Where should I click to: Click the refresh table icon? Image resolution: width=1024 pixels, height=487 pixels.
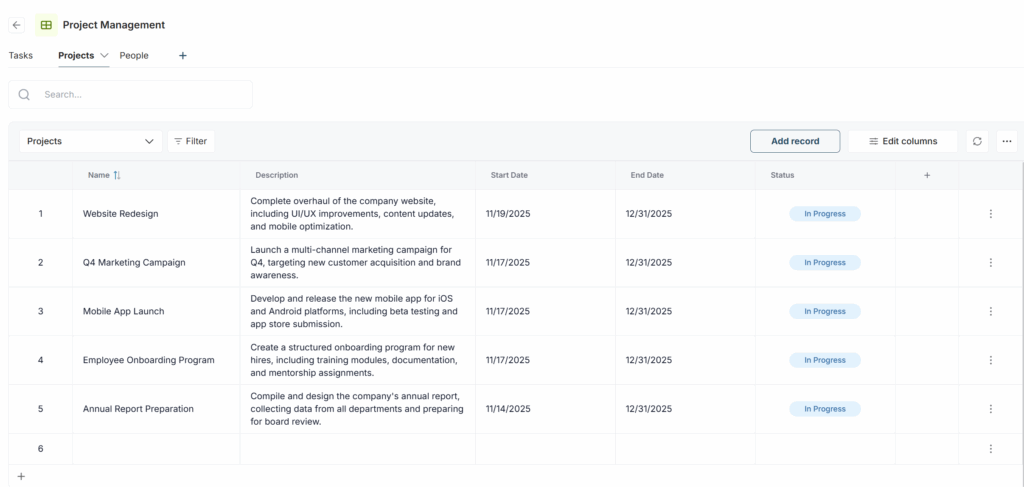coord(977,141)
